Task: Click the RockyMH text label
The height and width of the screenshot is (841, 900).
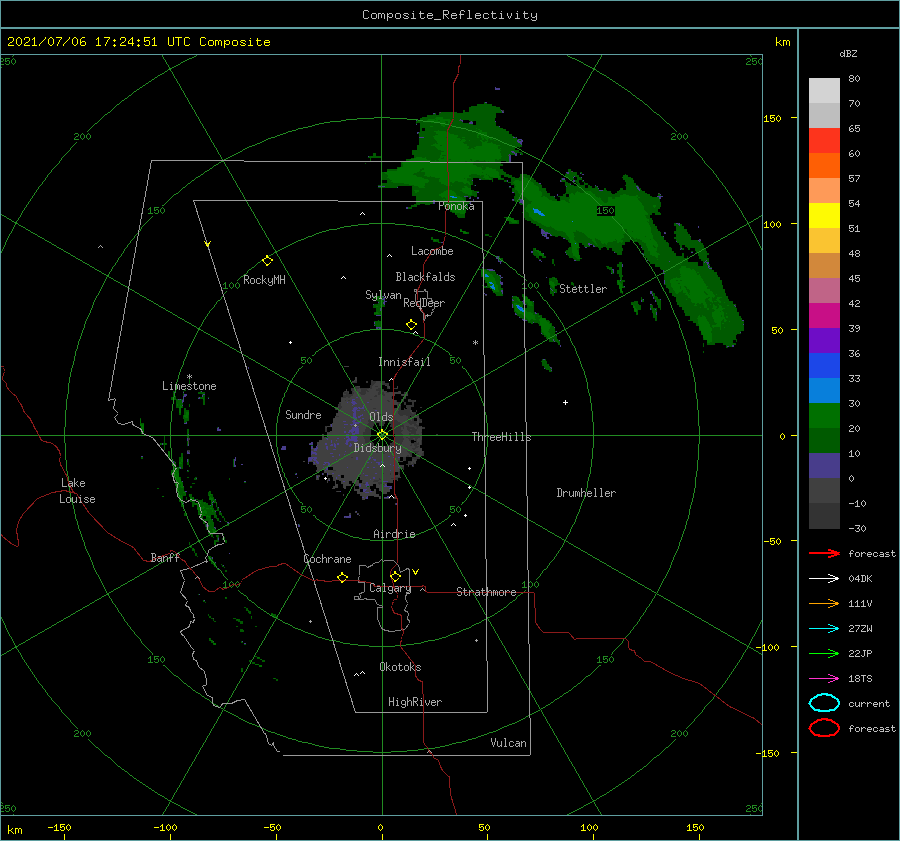Action: (264, 280)
